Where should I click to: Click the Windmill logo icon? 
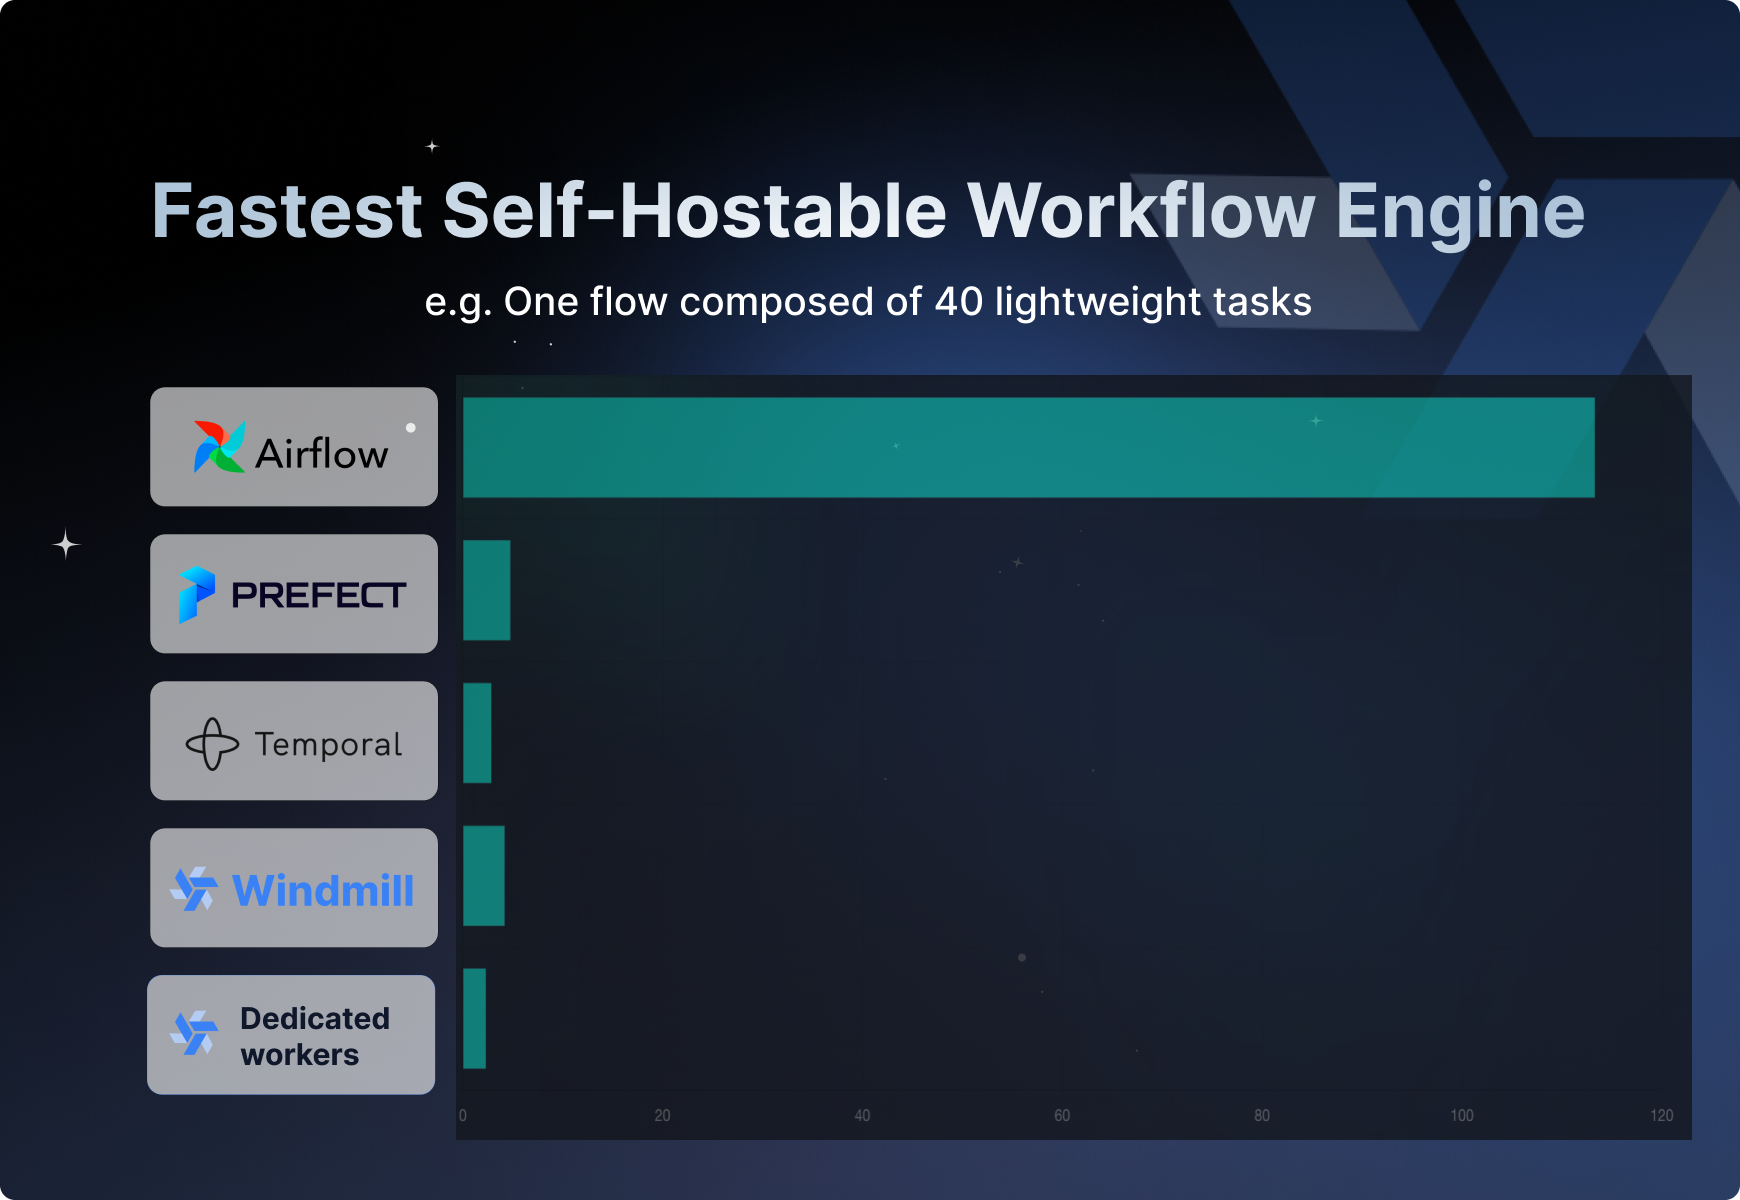pos(192,887)
